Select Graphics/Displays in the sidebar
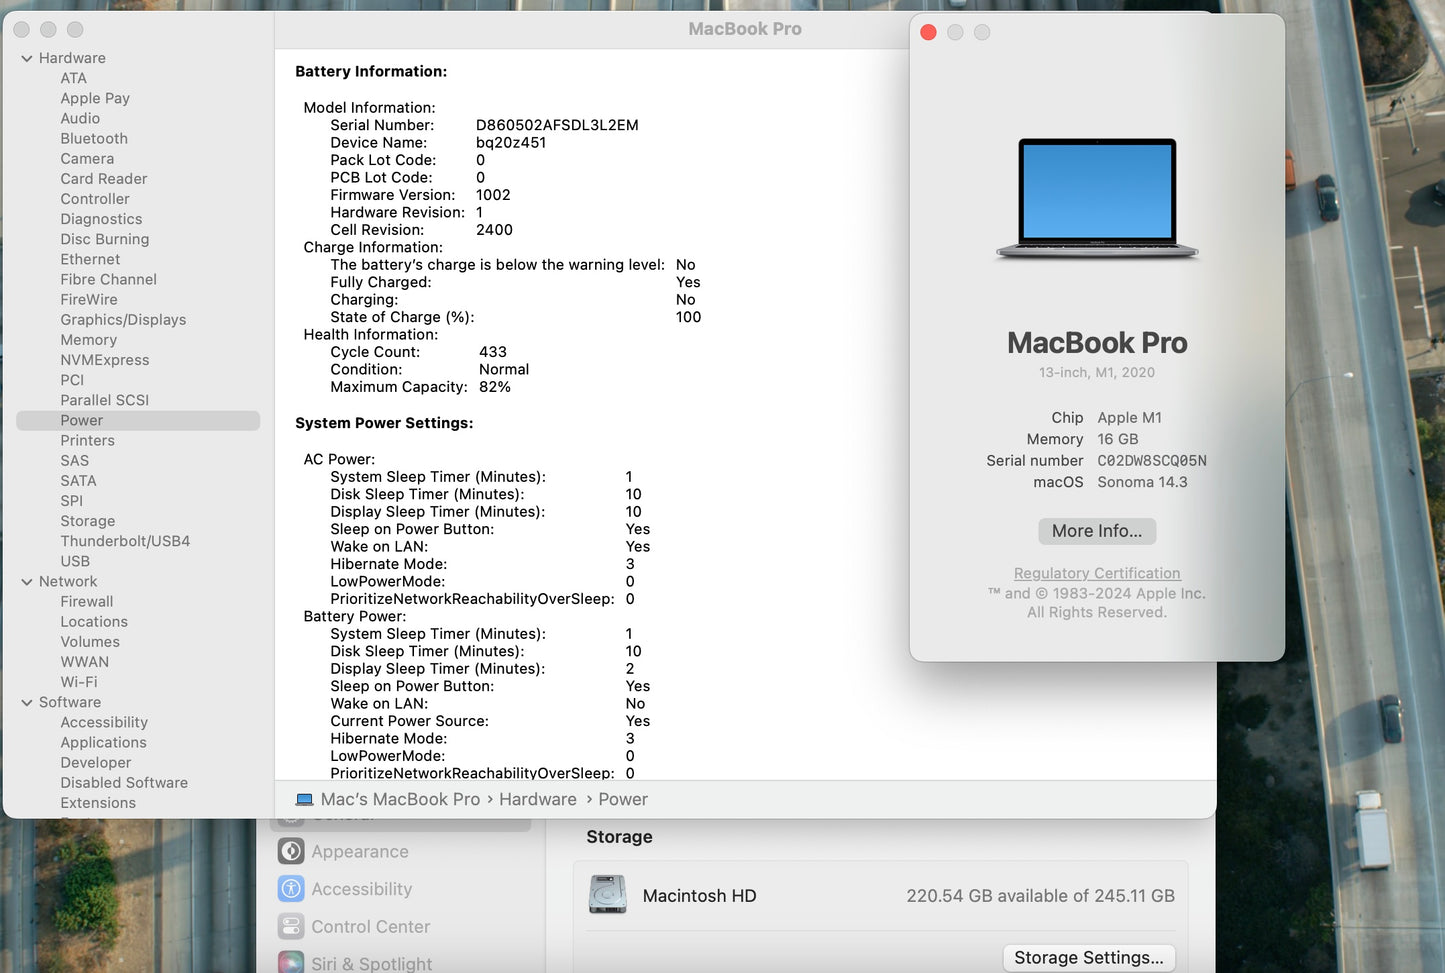The width and height of the screenshot is (1445, 973). [123, 319]
